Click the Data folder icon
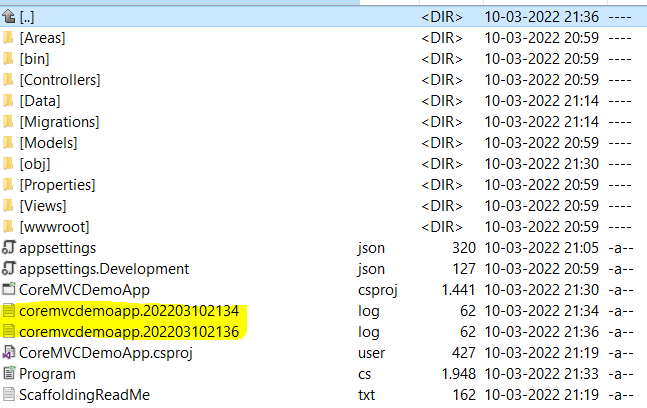This screenshot has width=647, height=408. pyautogui.click(x=8, y=101)
